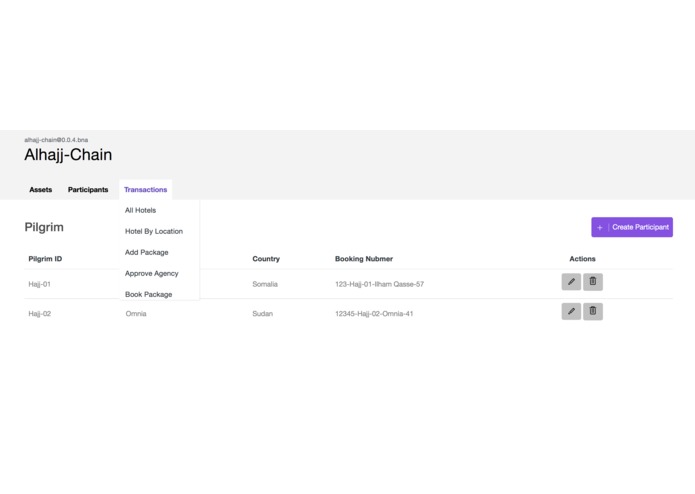695x494 pixels.
Task: Click the Create Participant button
Action: click(x=632, y=227)
